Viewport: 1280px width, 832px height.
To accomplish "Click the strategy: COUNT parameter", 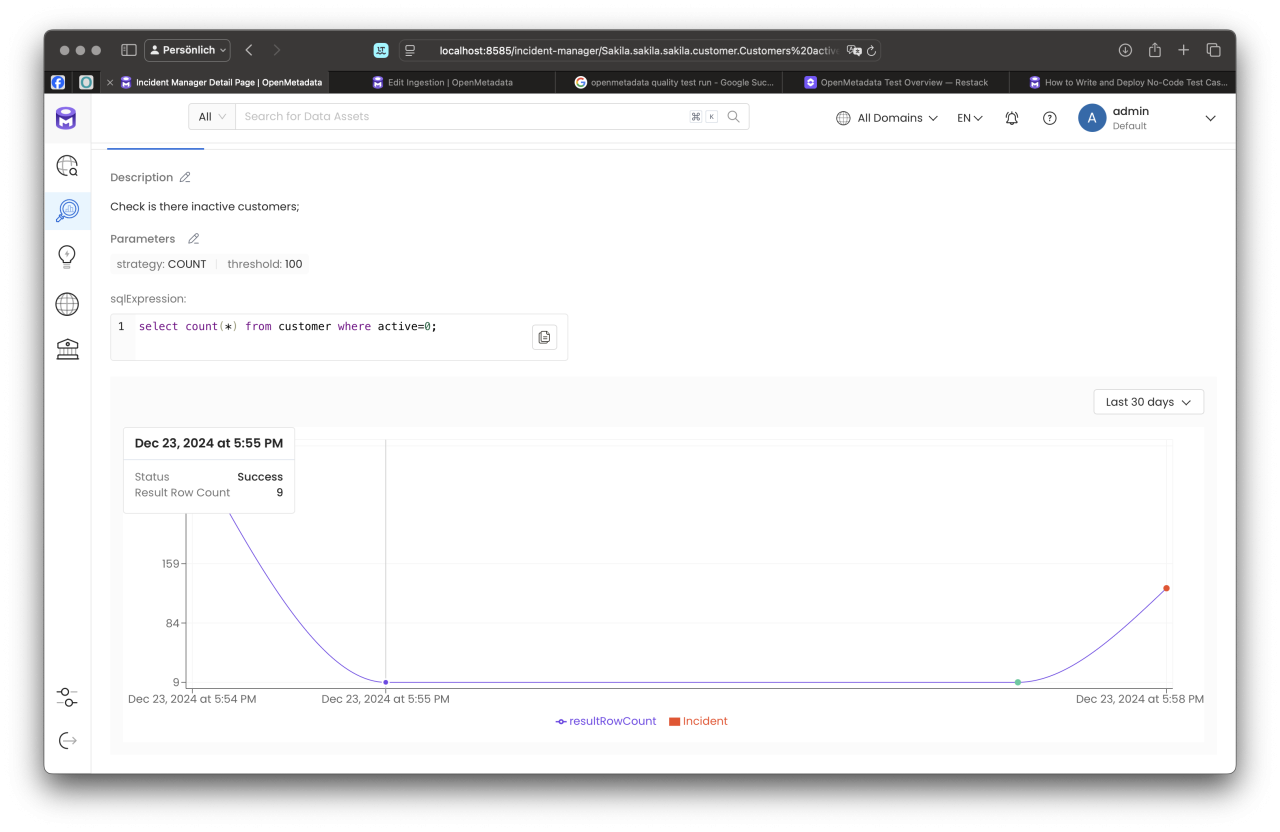I will (x=162, y=265).
